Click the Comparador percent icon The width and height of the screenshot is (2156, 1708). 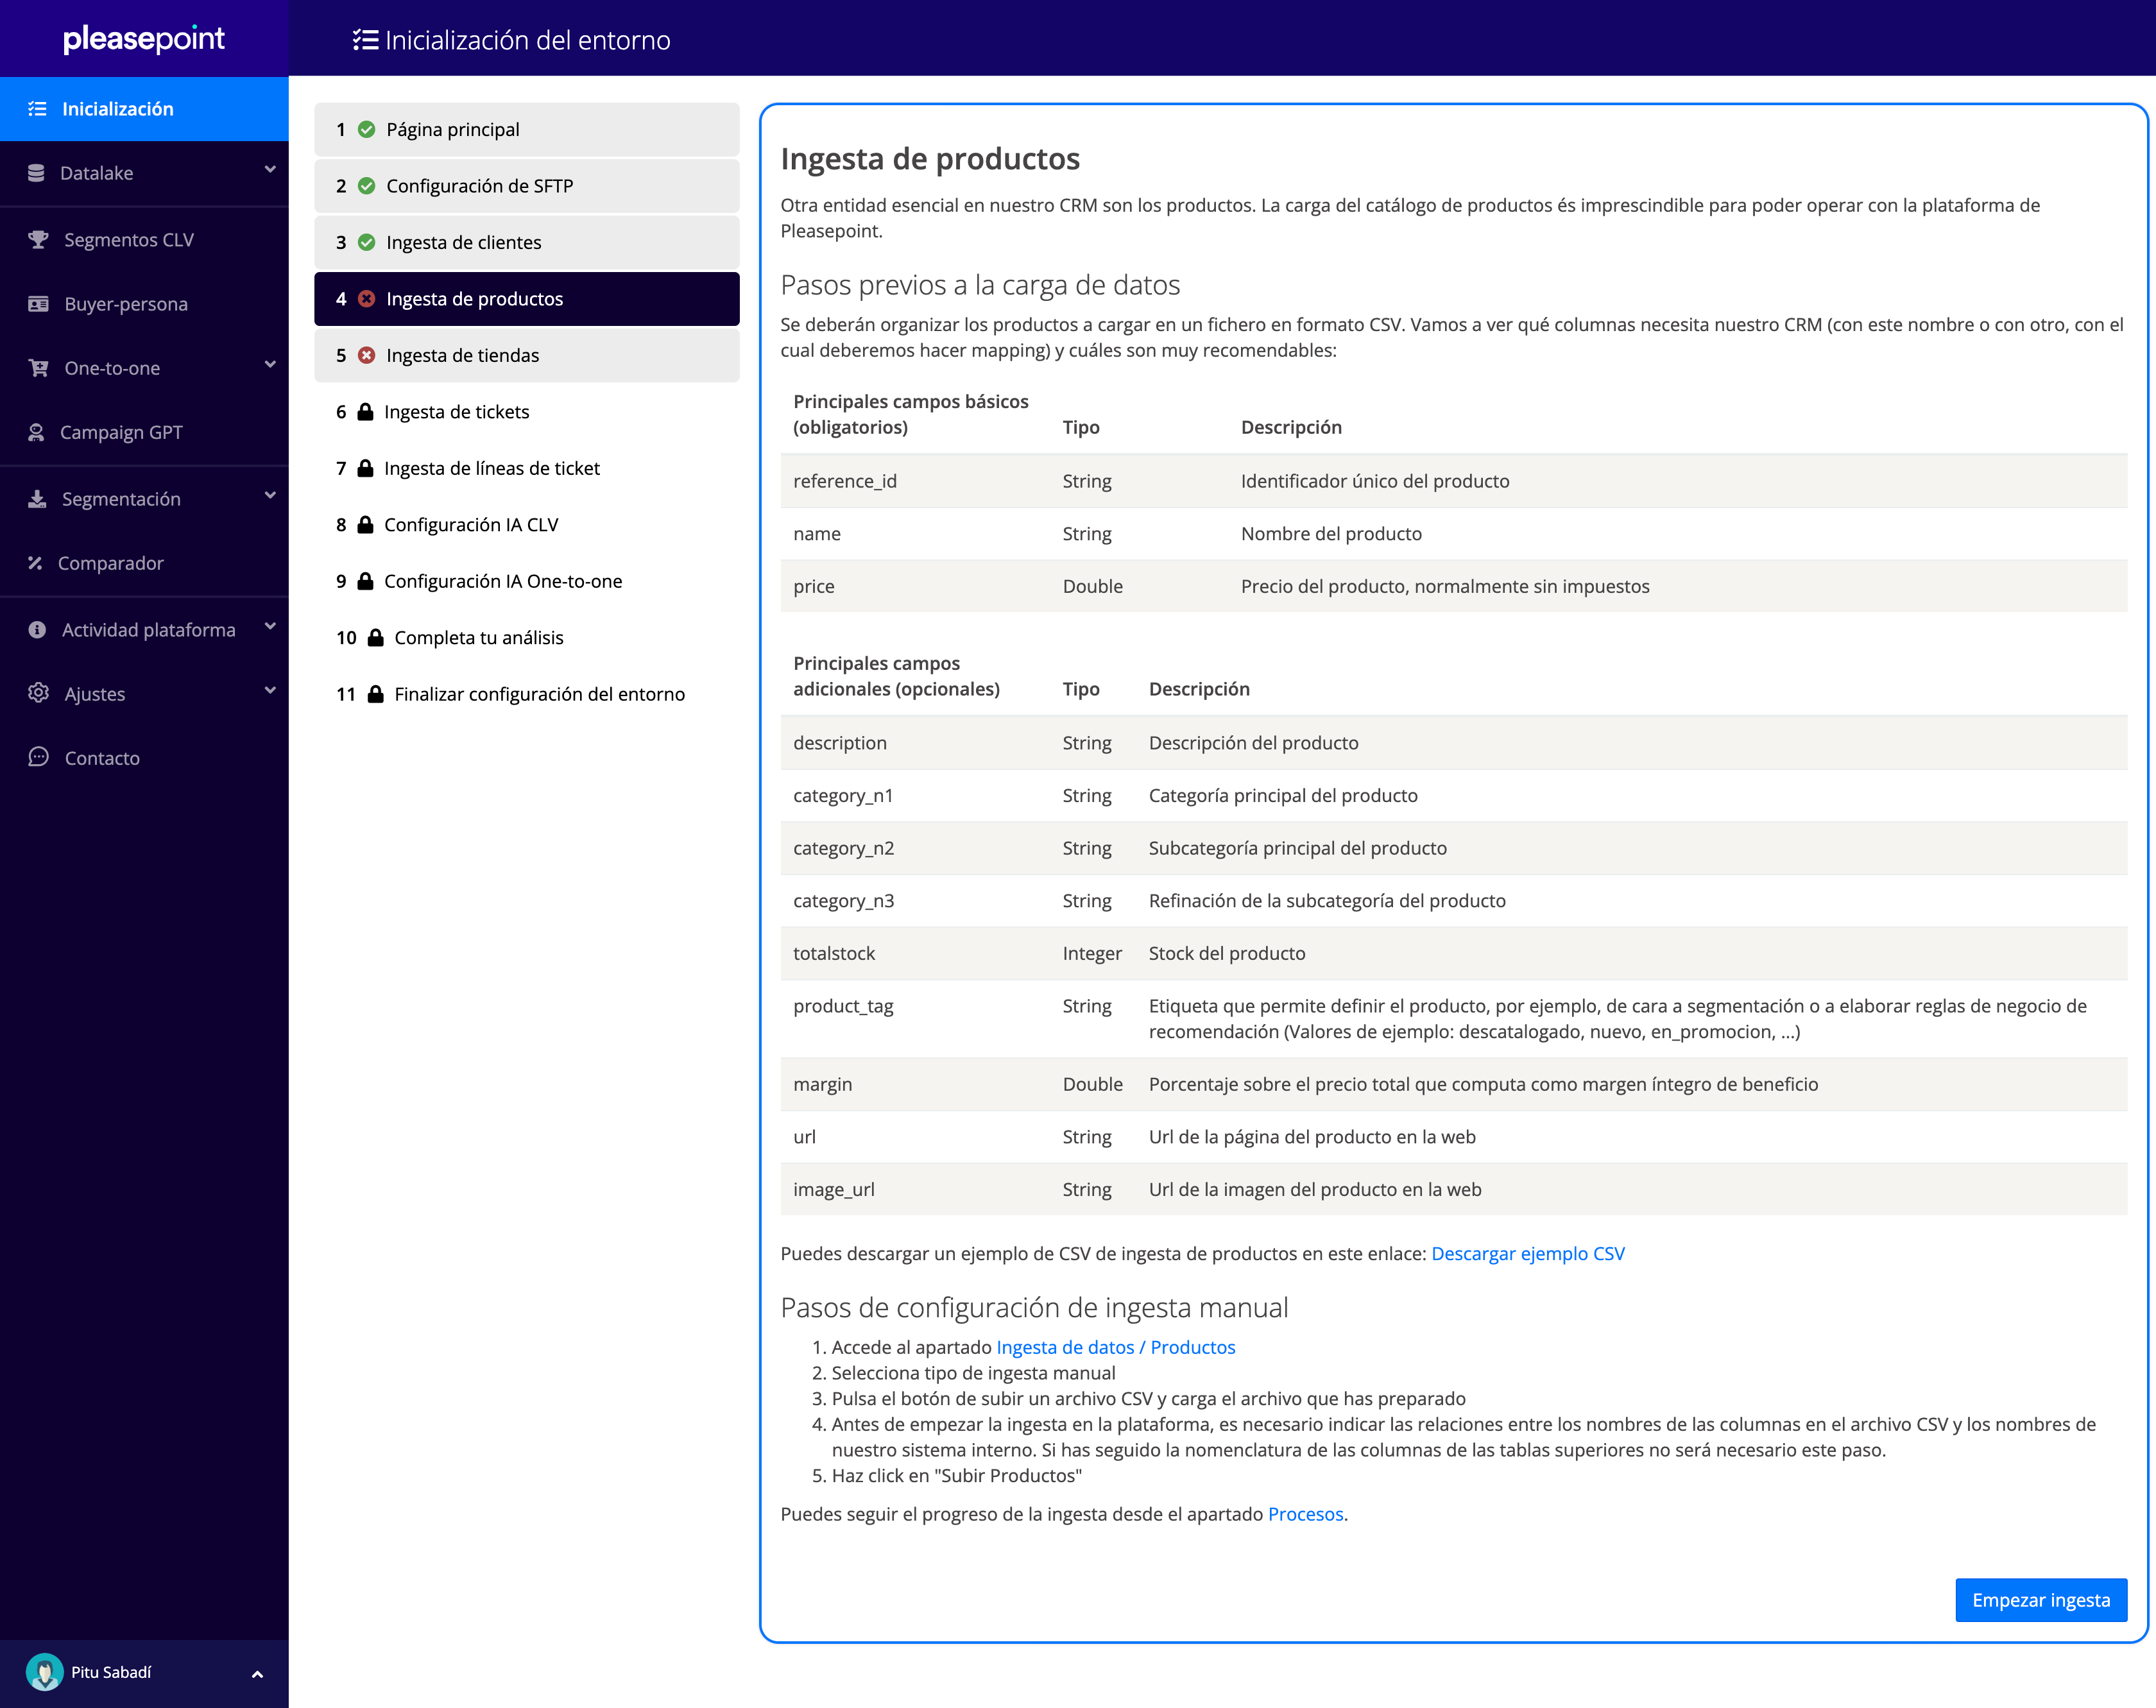point(35,563)
